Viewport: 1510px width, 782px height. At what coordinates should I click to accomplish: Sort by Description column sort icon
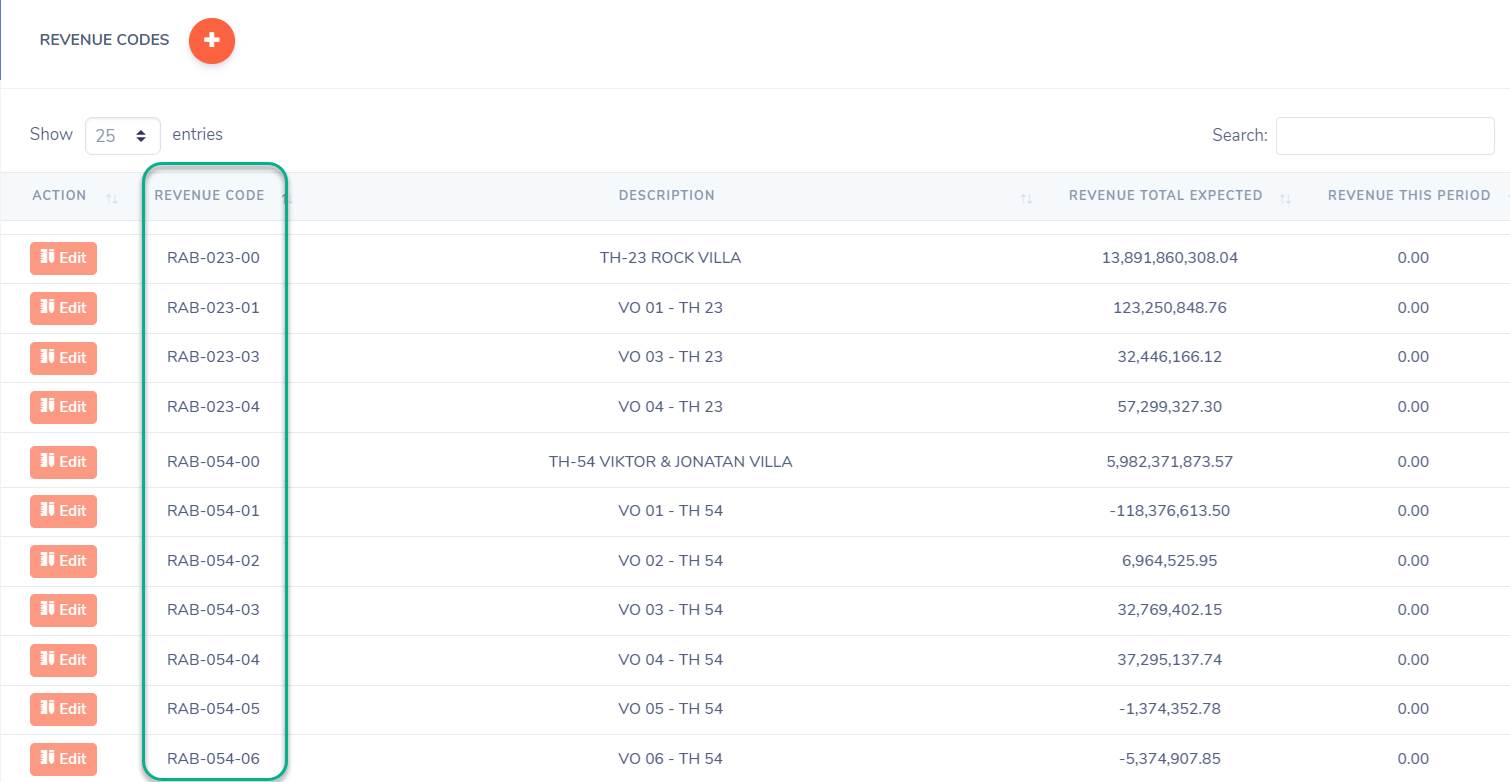pos(1026,198)
